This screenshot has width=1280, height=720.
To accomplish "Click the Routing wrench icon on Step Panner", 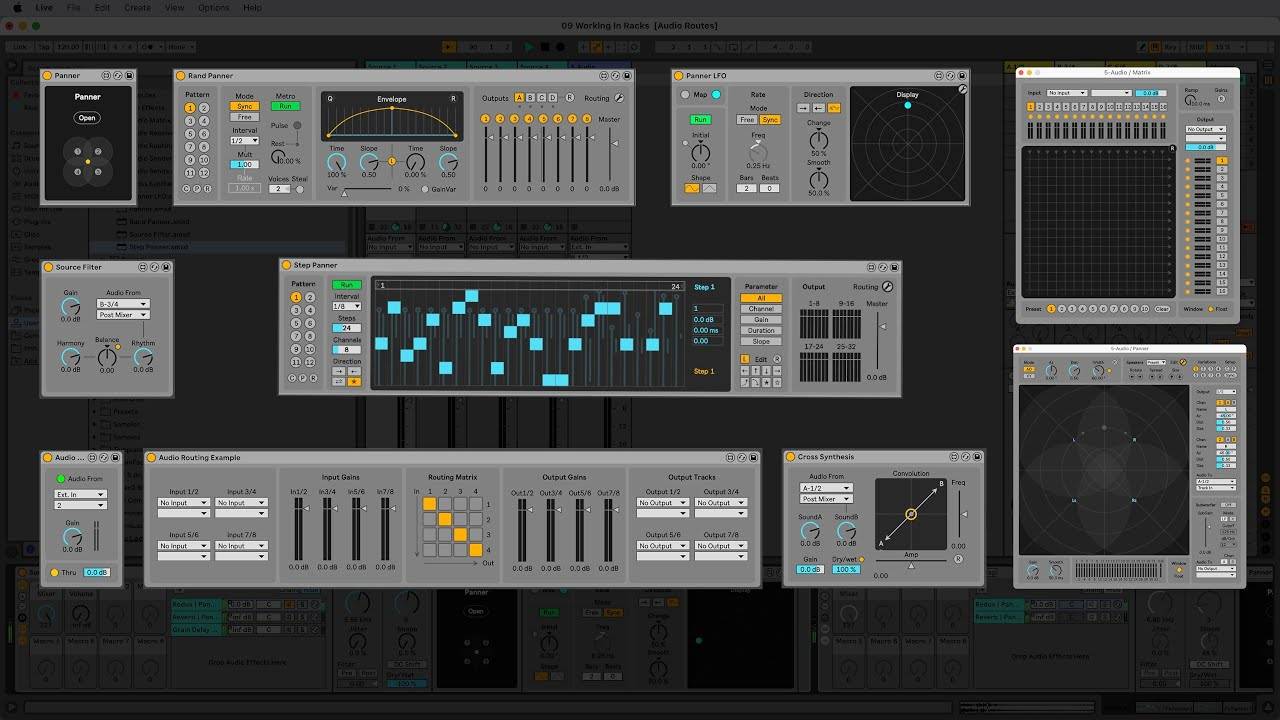I will coord(886,284).
